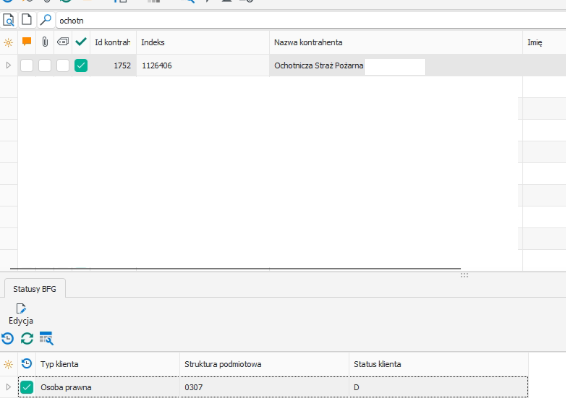Click the paperclip attachment column header
Viewport: 566px width, 409px height.
(45, 42)
